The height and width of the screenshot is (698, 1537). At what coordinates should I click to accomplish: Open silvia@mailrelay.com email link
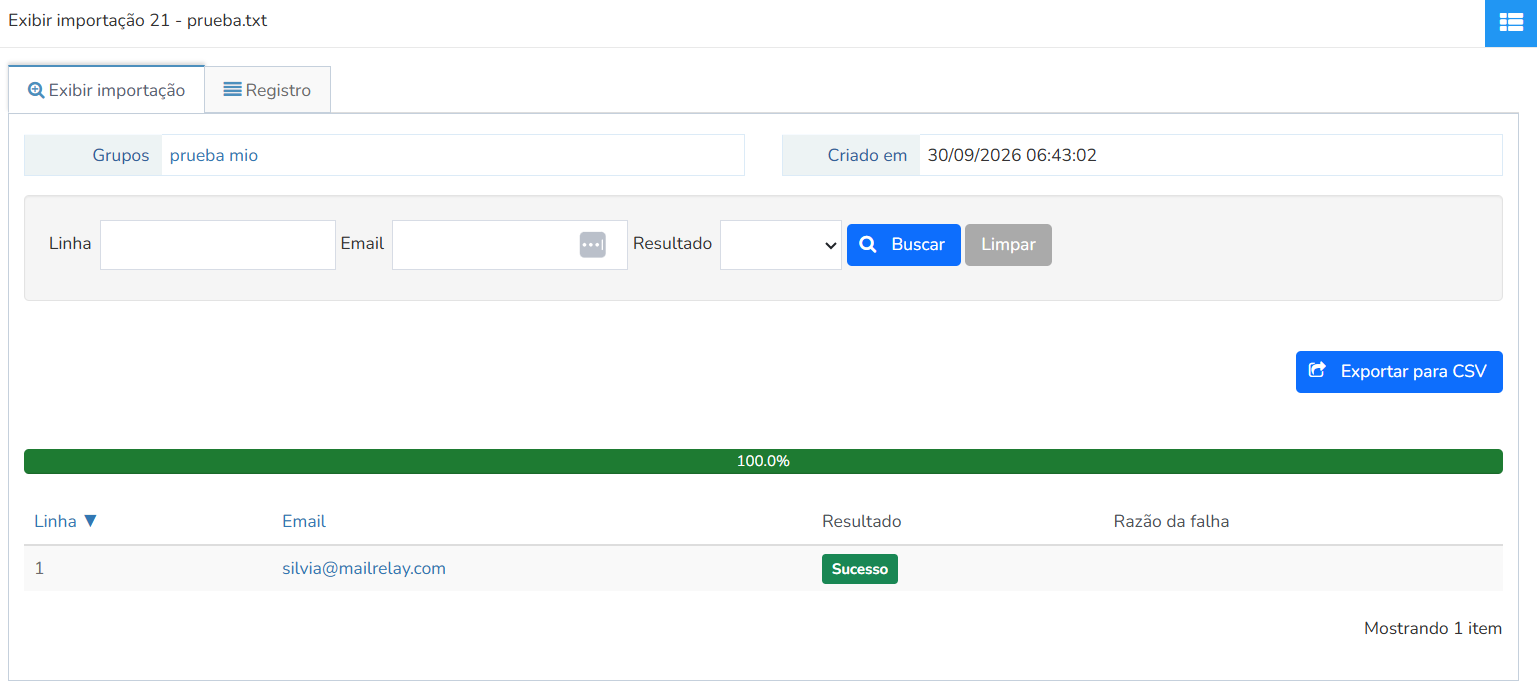(364, 568)
